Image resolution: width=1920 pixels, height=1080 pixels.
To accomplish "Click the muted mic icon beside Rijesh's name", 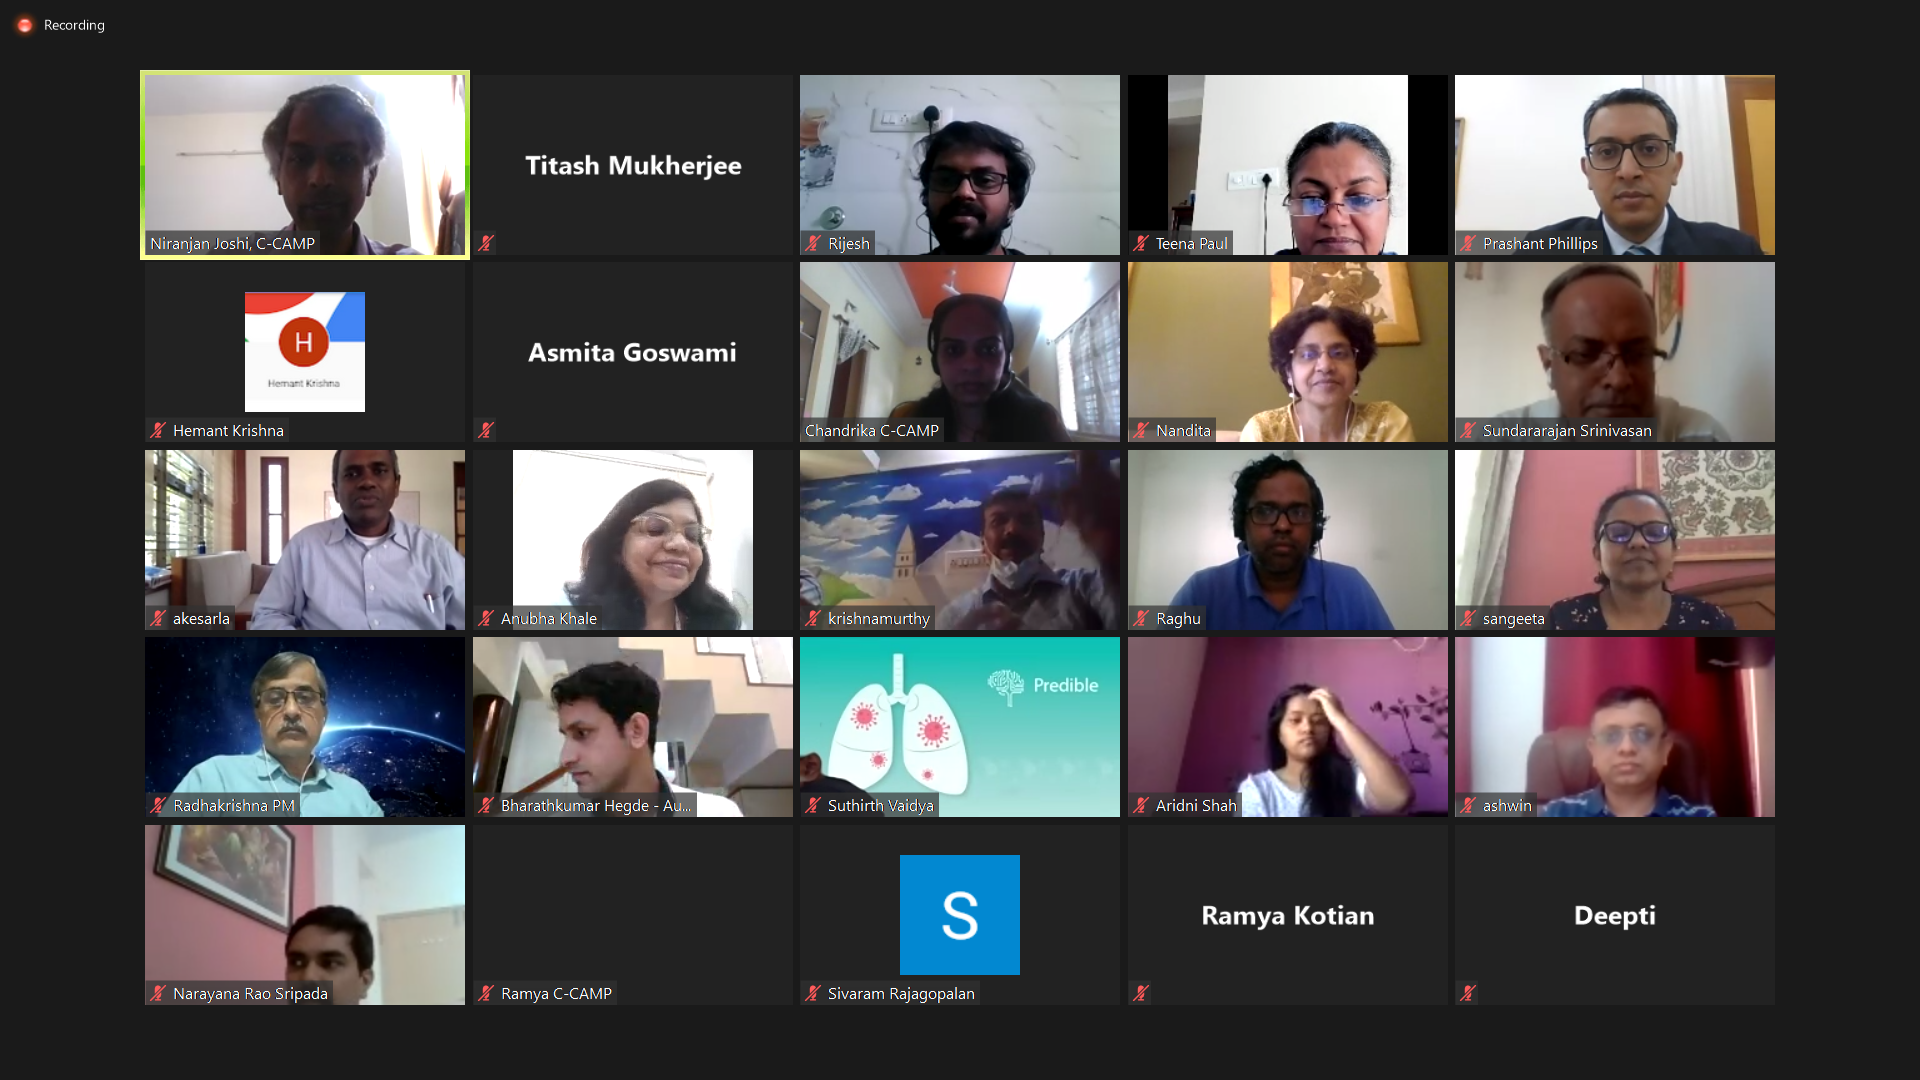I will tap(813, 243).
